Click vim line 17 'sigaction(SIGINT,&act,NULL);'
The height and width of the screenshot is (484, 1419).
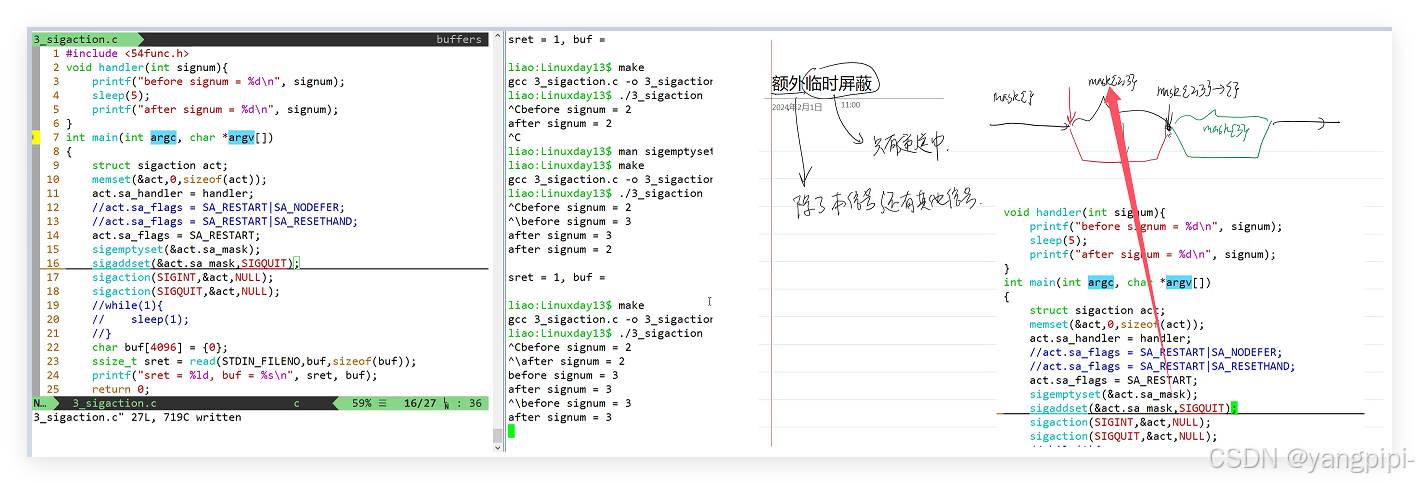tap(183, 278)
